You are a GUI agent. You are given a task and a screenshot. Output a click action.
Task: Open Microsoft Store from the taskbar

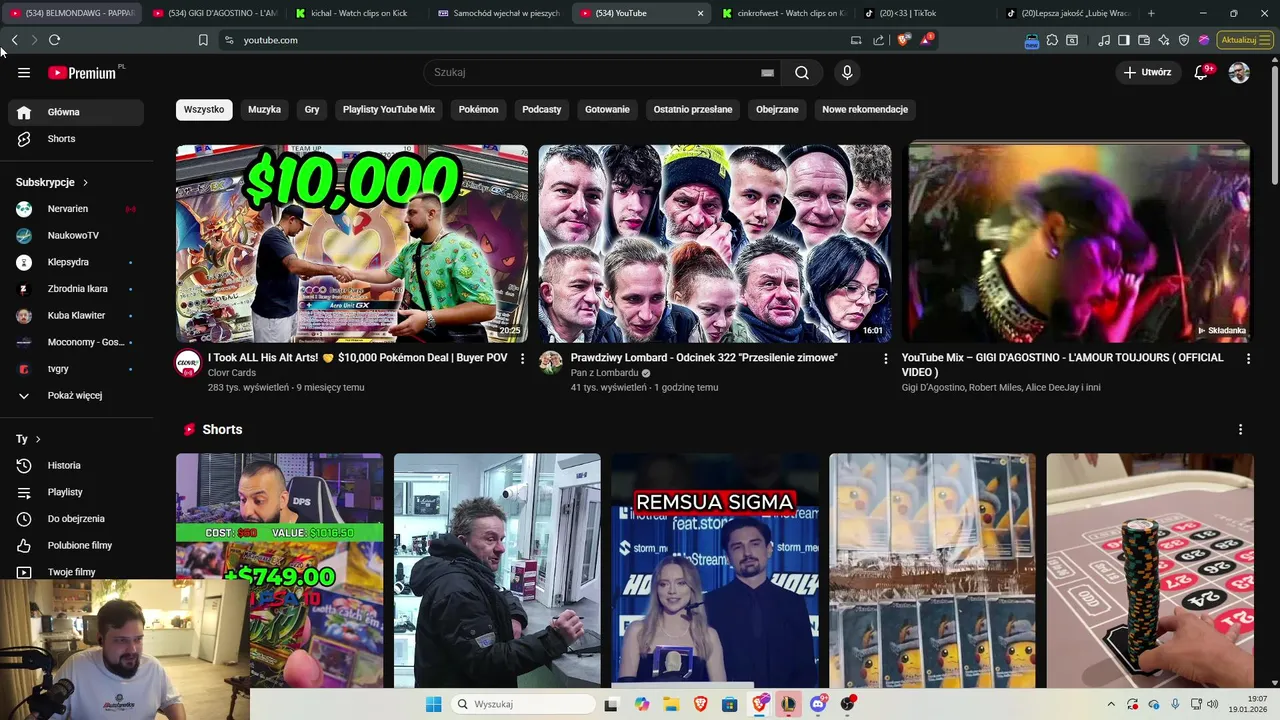[x=730, y=704]
